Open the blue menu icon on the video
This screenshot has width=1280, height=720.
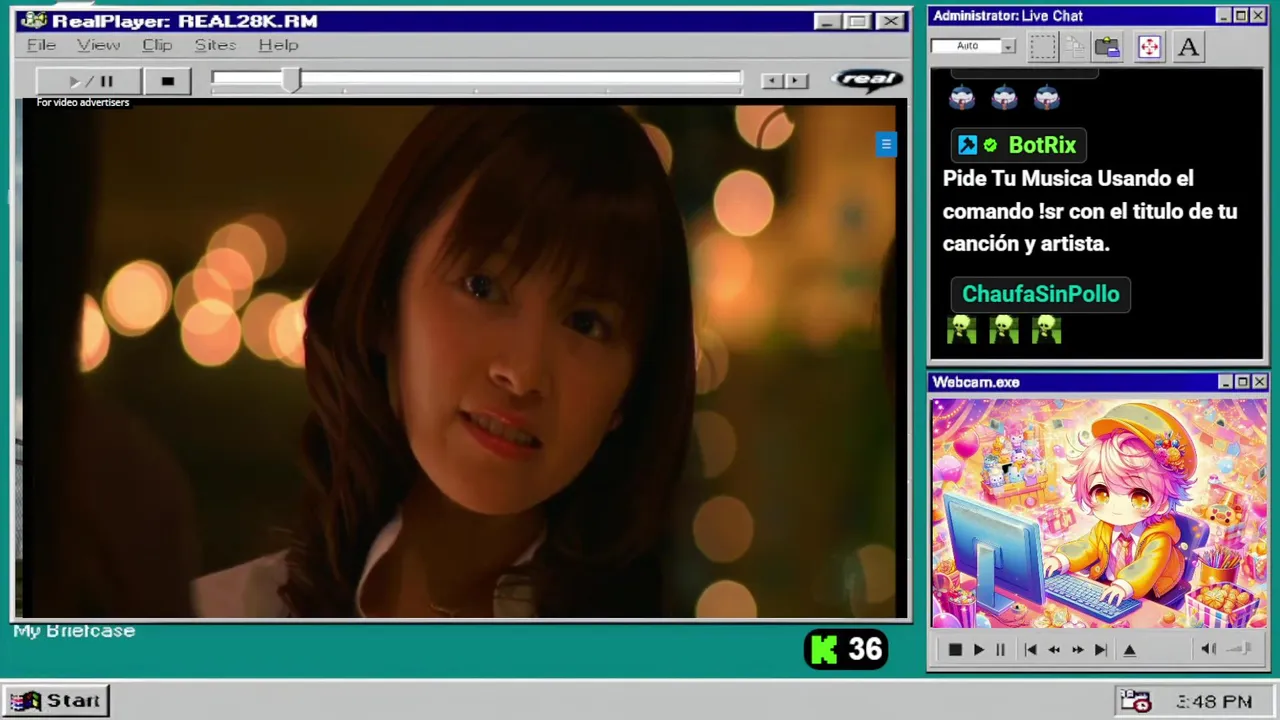886,144
